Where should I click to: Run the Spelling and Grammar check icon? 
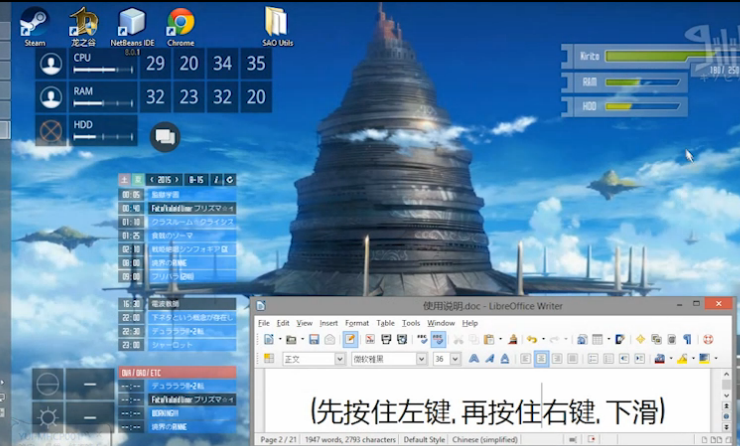point(422,339)
